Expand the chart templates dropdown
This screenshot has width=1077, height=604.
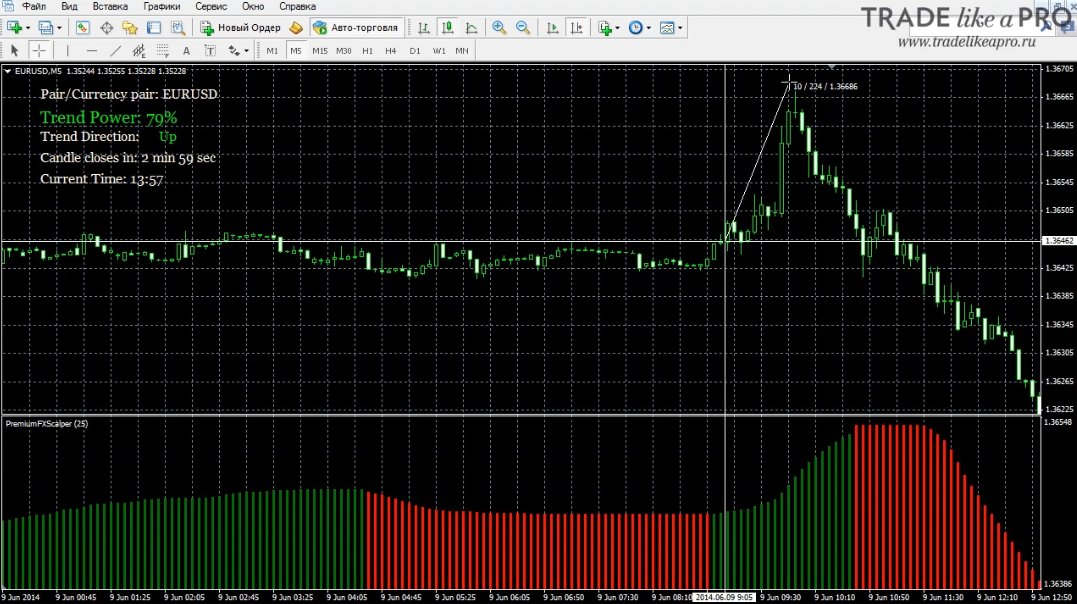(x=680, y=27)
